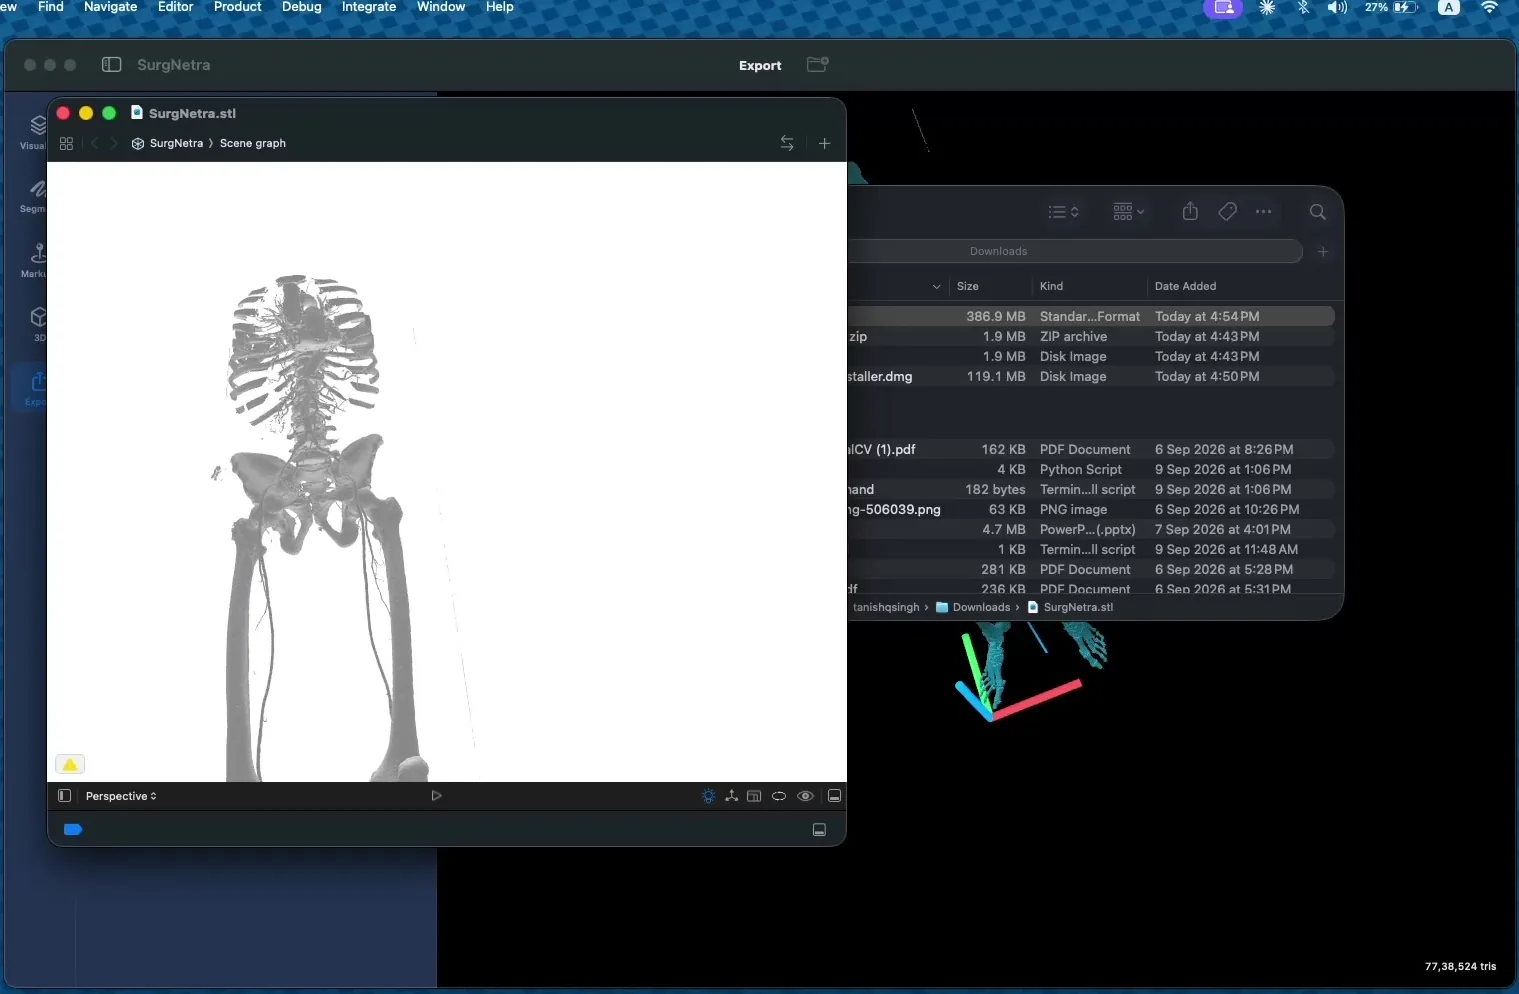Open Finder list view switcher
Screen dimensions: 1519x994
1063,212
